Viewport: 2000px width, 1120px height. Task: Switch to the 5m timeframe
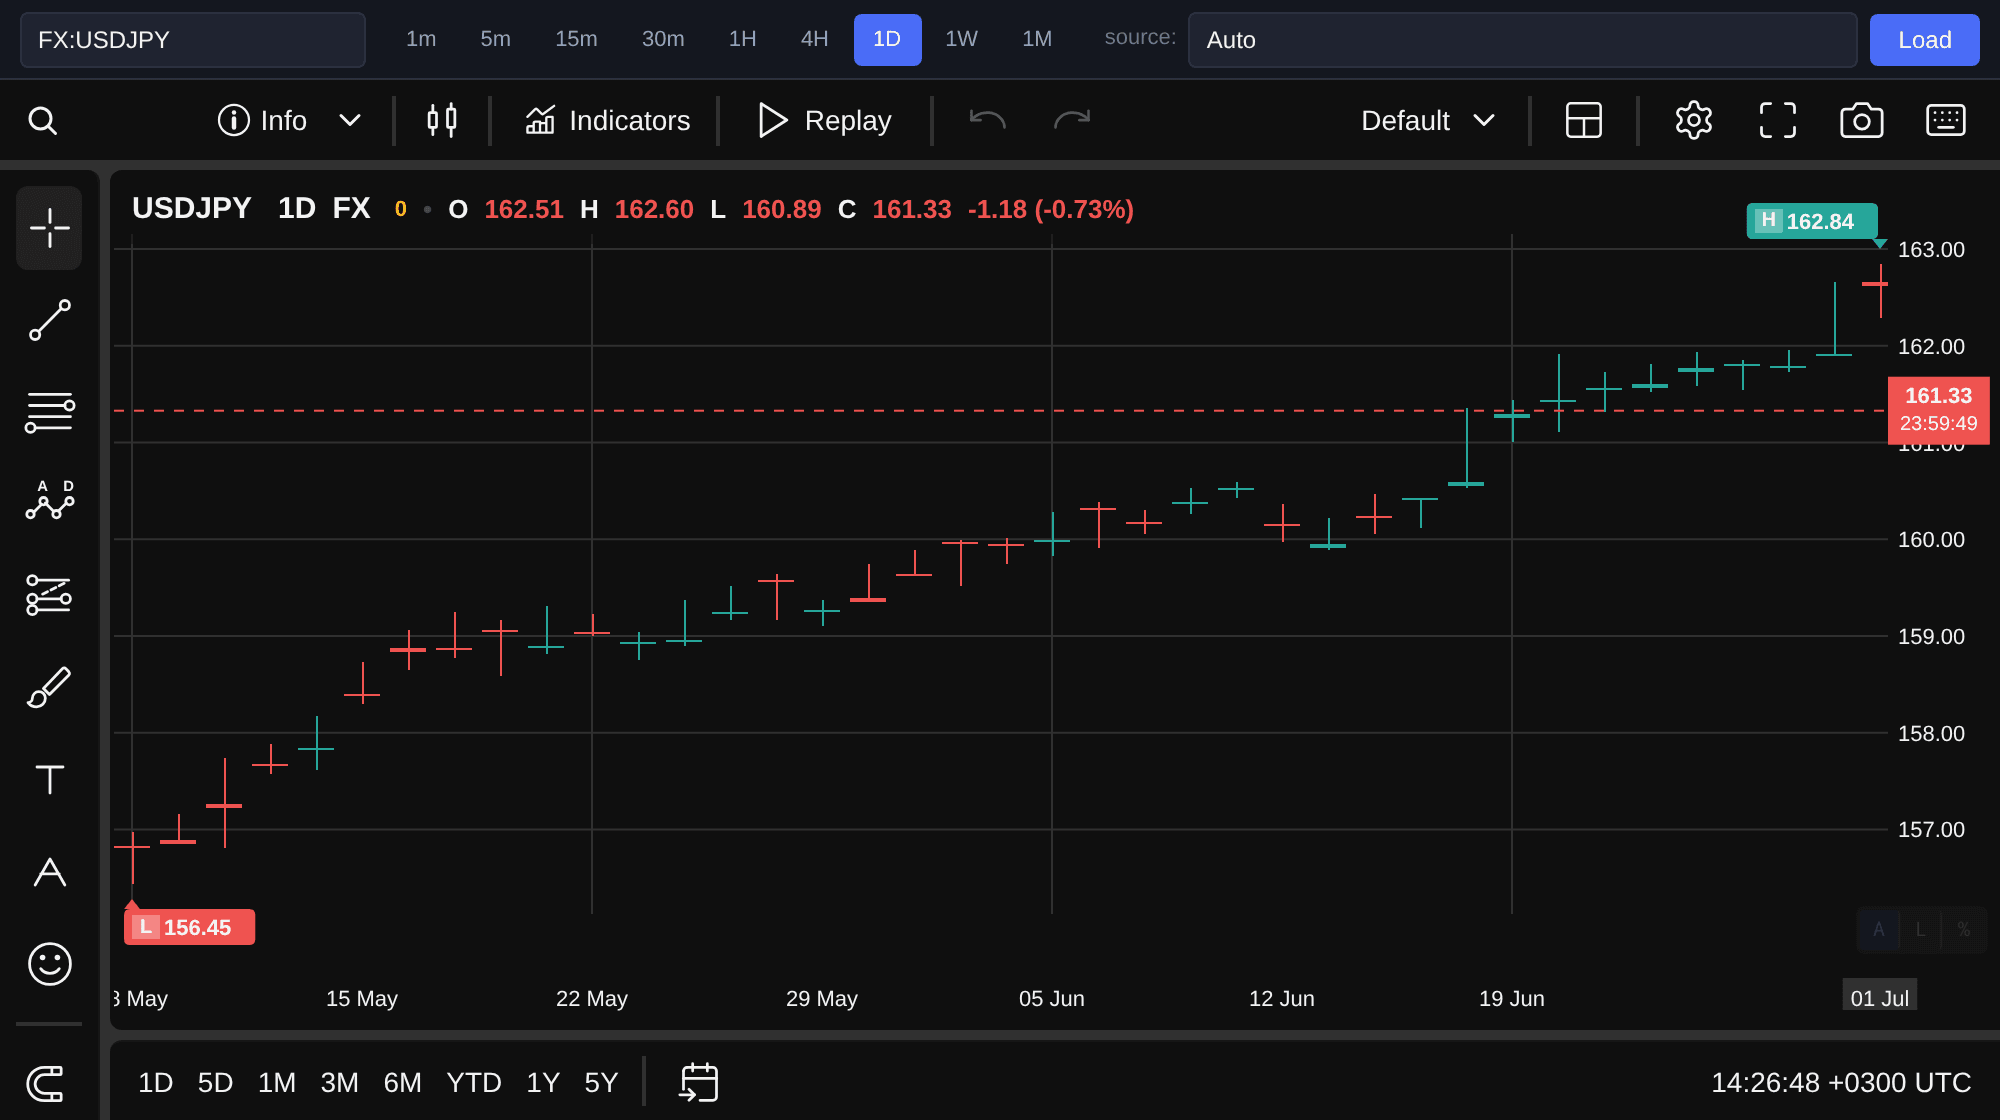[496, 39]
